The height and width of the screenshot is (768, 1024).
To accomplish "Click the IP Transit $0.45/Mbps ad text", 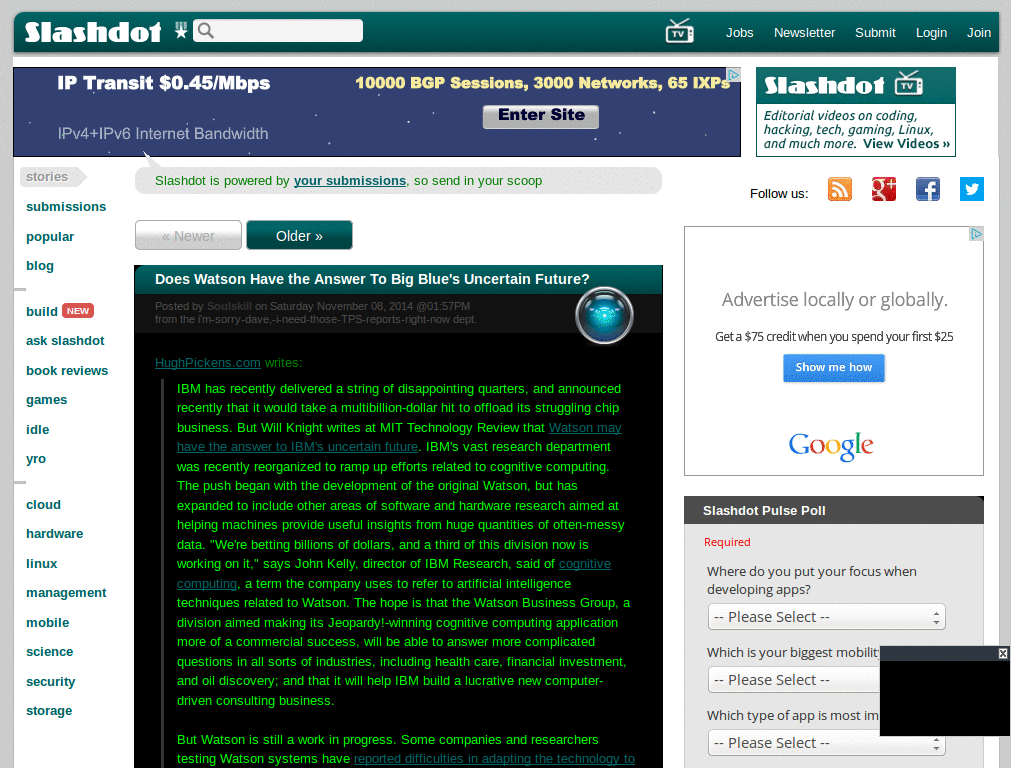I will pos(163,83).
